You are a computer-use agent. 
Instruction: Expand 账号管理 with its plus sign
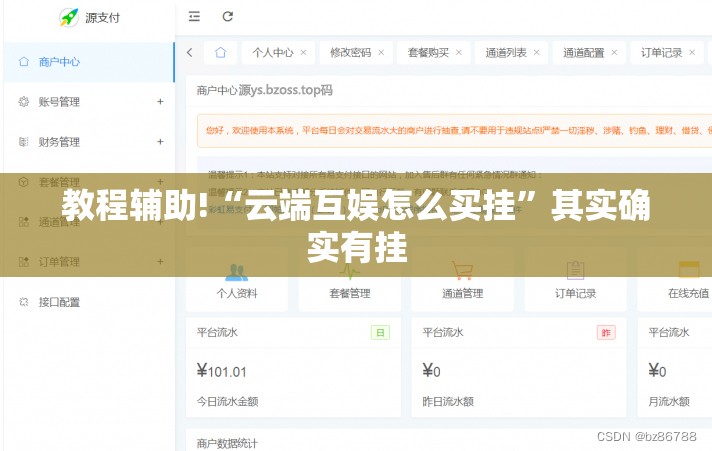(x=160, y=102)
